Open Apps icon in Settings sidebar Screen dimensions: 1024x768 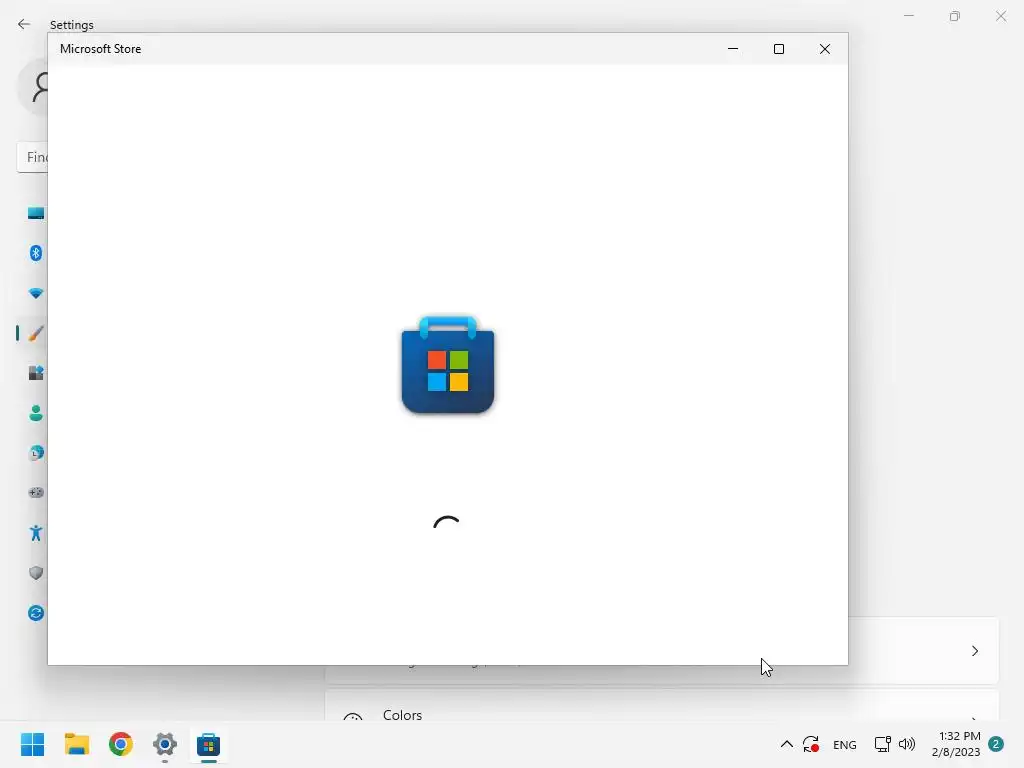click(36, 373)
